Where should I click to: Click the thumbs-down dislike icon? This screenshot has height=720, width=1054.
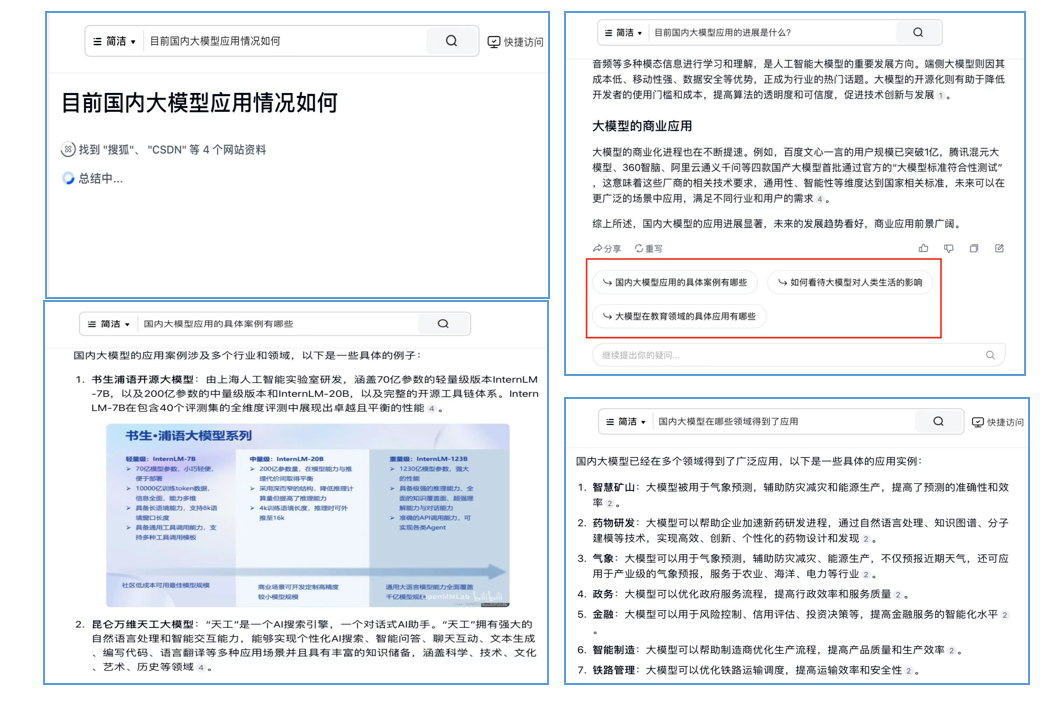point(948,248)
